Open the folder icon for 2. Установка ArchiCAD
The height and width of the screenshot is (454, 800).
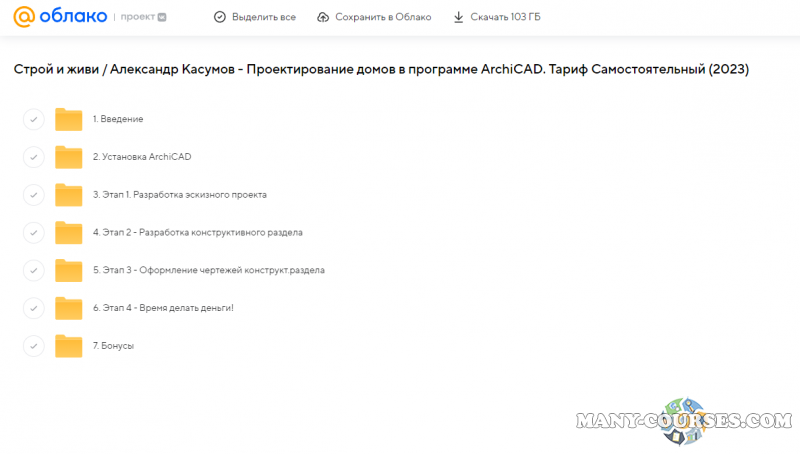point(68,157)
